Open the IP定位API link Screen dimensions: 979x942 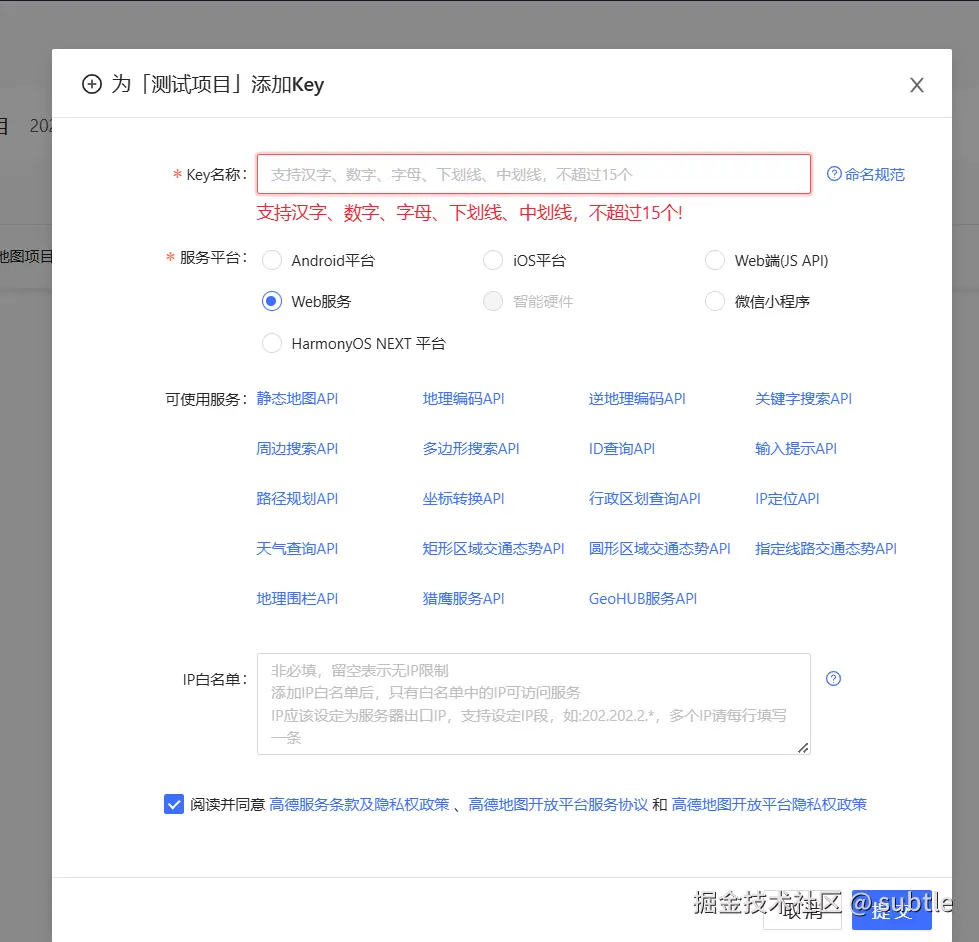pos(787,499)
